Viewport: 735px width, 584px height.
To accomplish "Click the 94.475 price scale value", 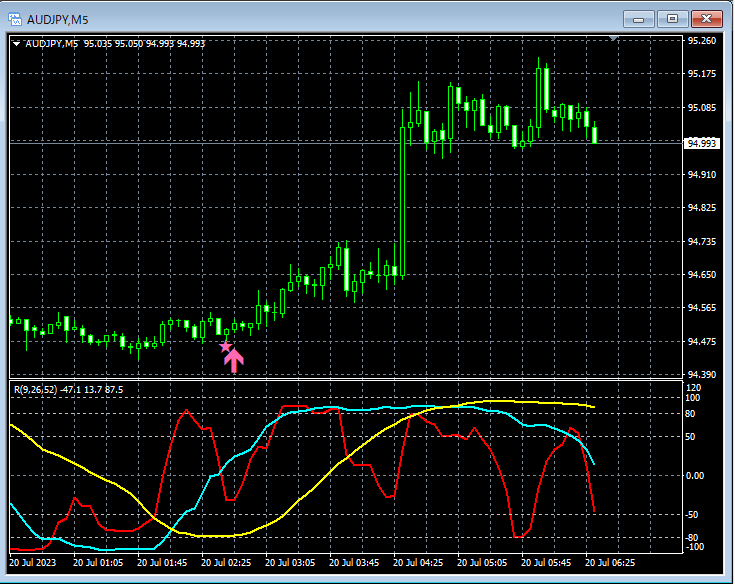I will (x=702, y=342).
